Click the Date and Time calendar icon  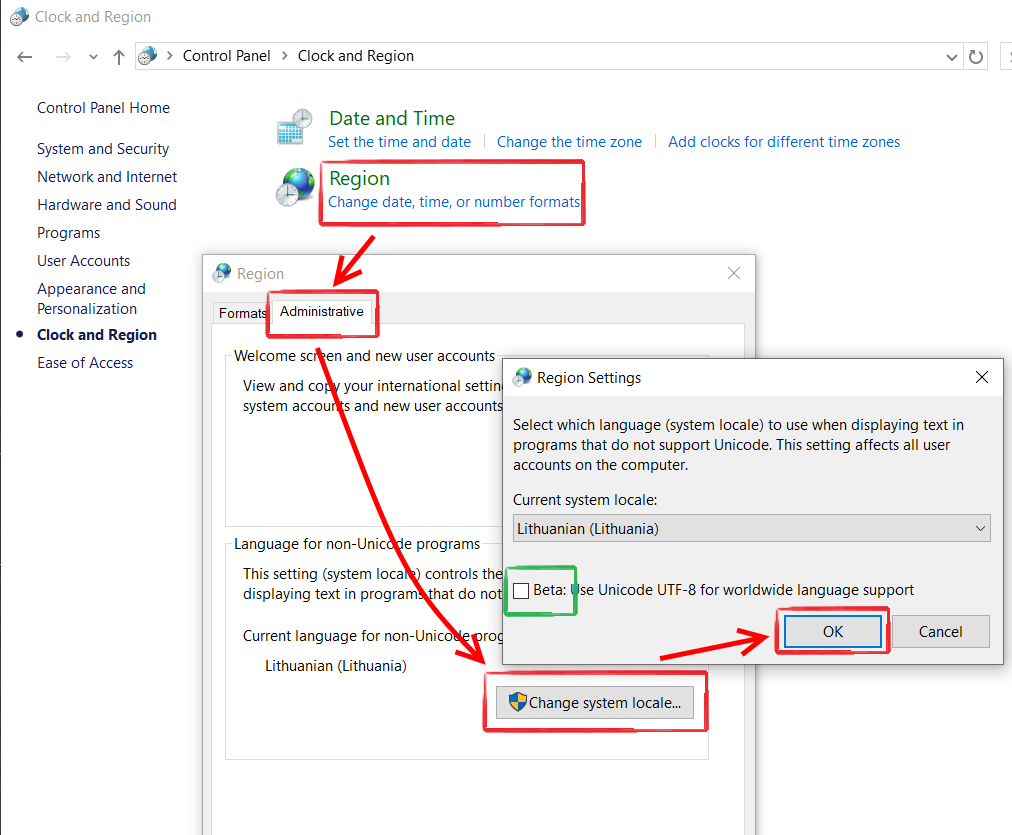[x=294, y=126]
